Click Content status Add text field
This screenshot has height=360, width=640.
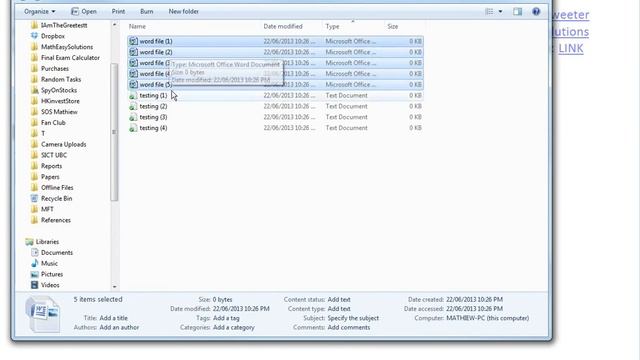click(339, 300)
